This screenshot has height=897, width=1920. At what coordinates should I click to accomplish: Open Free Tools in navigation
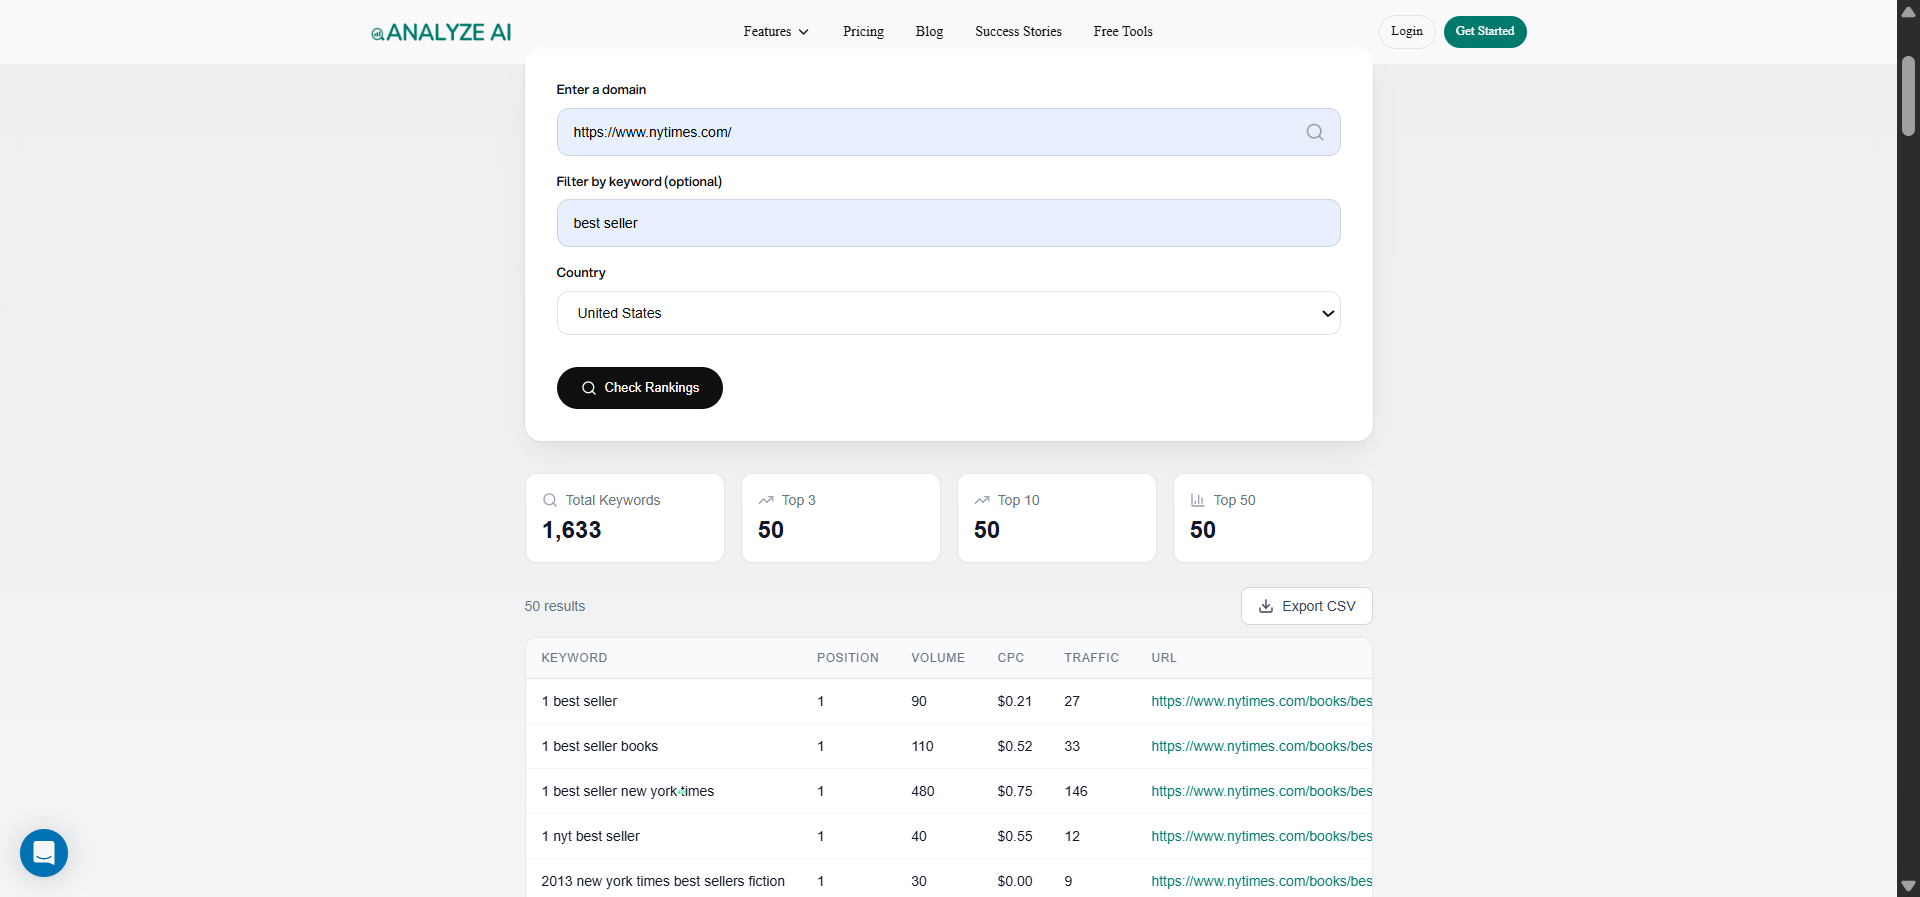[1123, 32]
